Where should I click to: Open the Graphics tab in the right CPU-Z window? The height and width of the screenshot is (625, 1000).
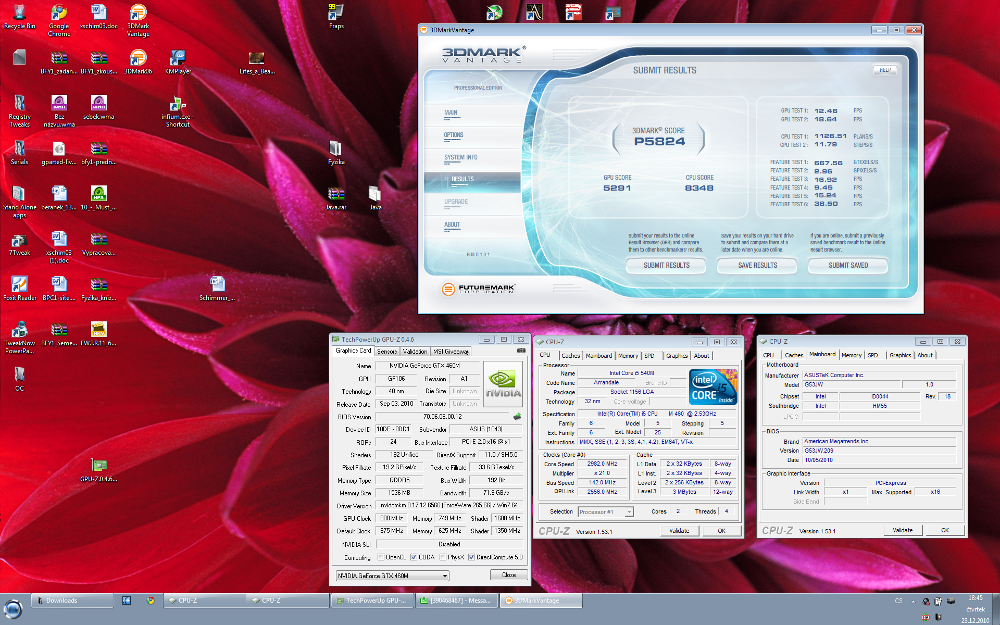coord(900,355)
